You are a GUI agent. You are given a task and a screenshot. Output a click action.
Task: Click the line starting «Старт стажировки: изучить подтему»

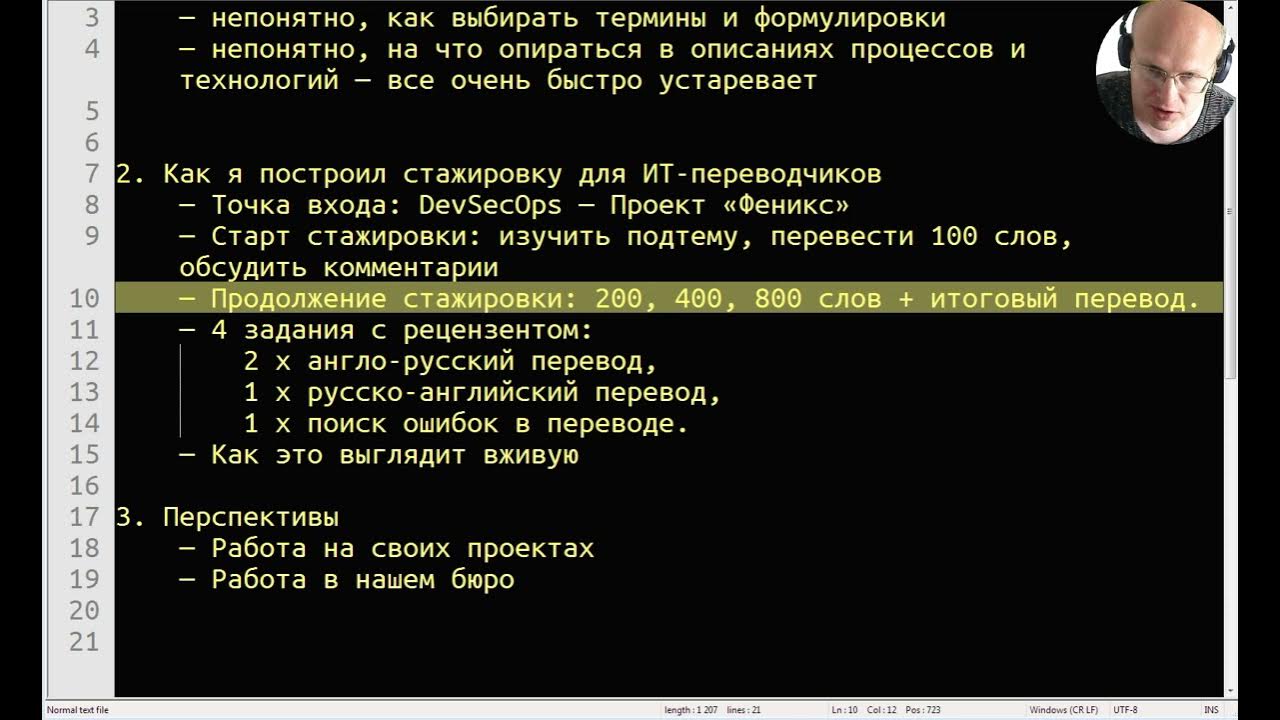tap(627, 236)
